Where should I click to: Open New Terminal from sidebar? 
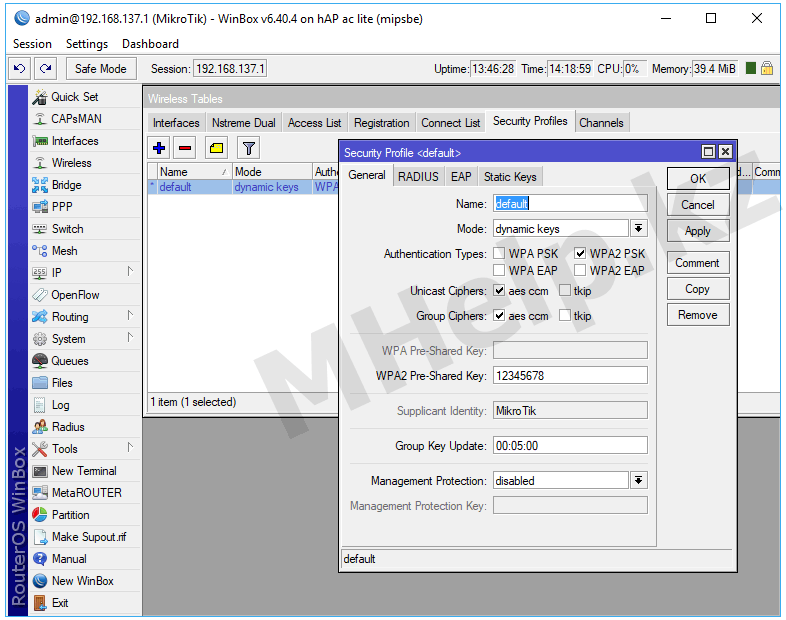pos(85,471)
